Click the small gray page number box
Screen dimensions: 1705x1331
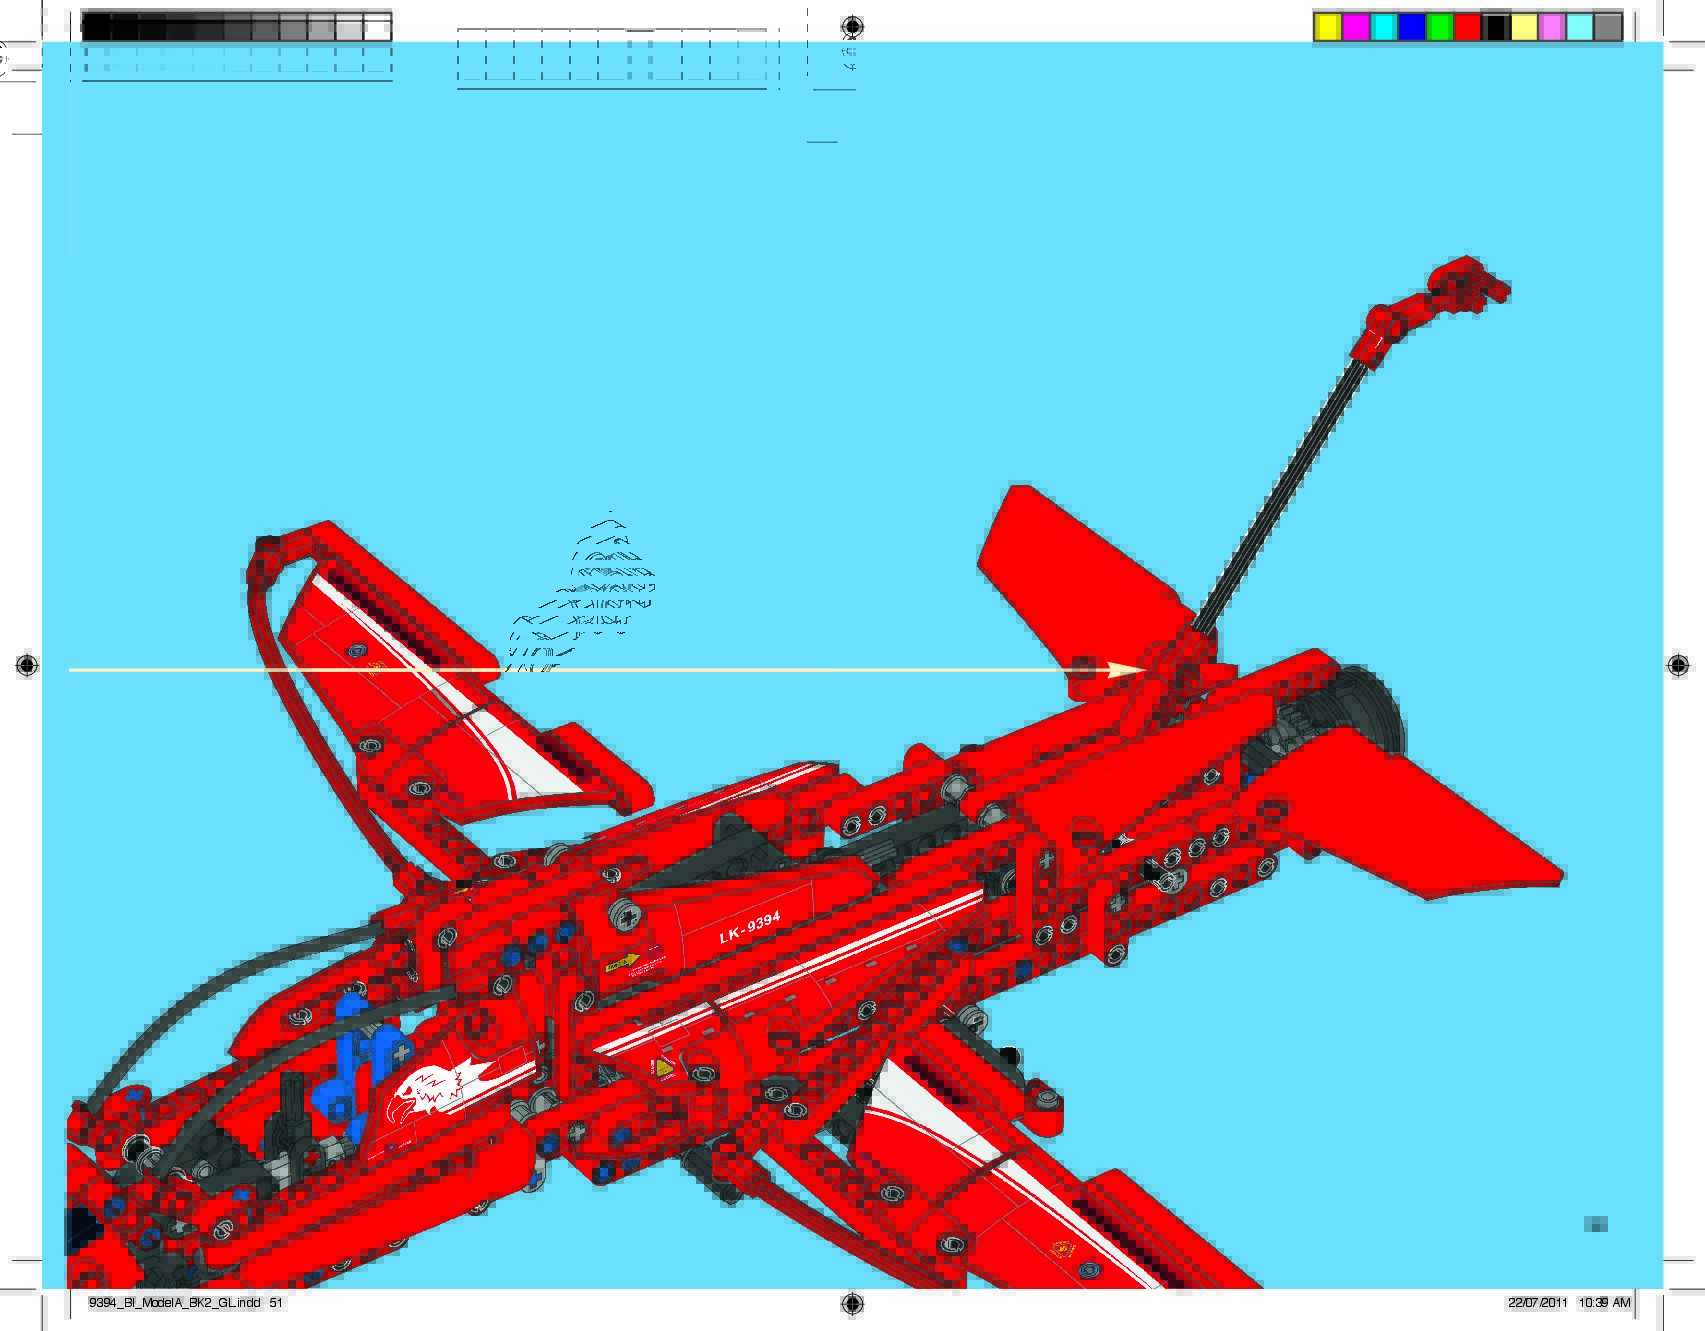pos(1595,1224)
